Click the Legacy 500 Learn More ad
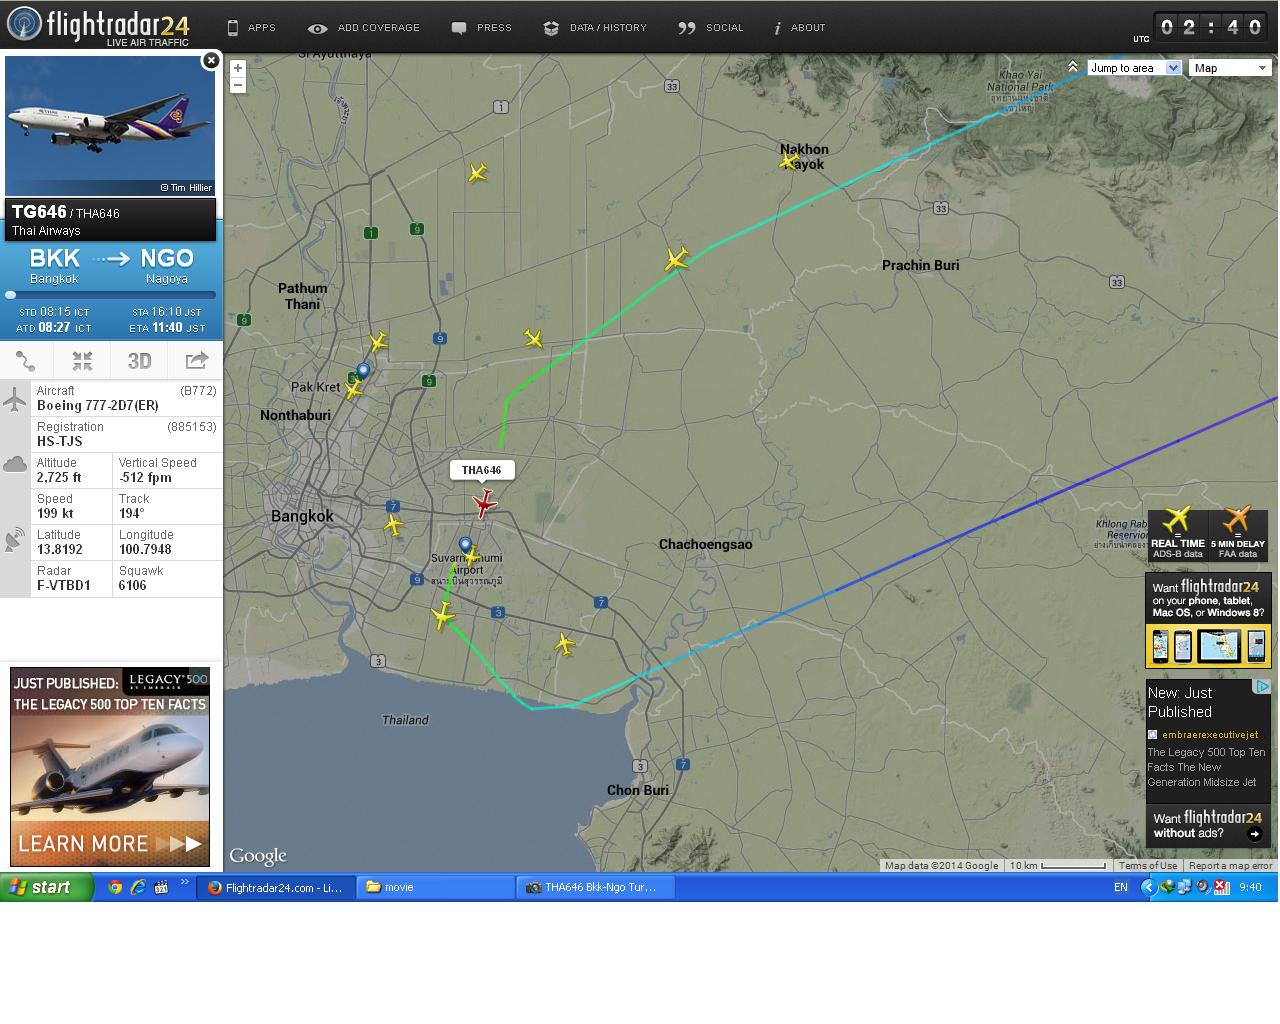Viewport: 1280px width, 1024px height. click(110, 767)
